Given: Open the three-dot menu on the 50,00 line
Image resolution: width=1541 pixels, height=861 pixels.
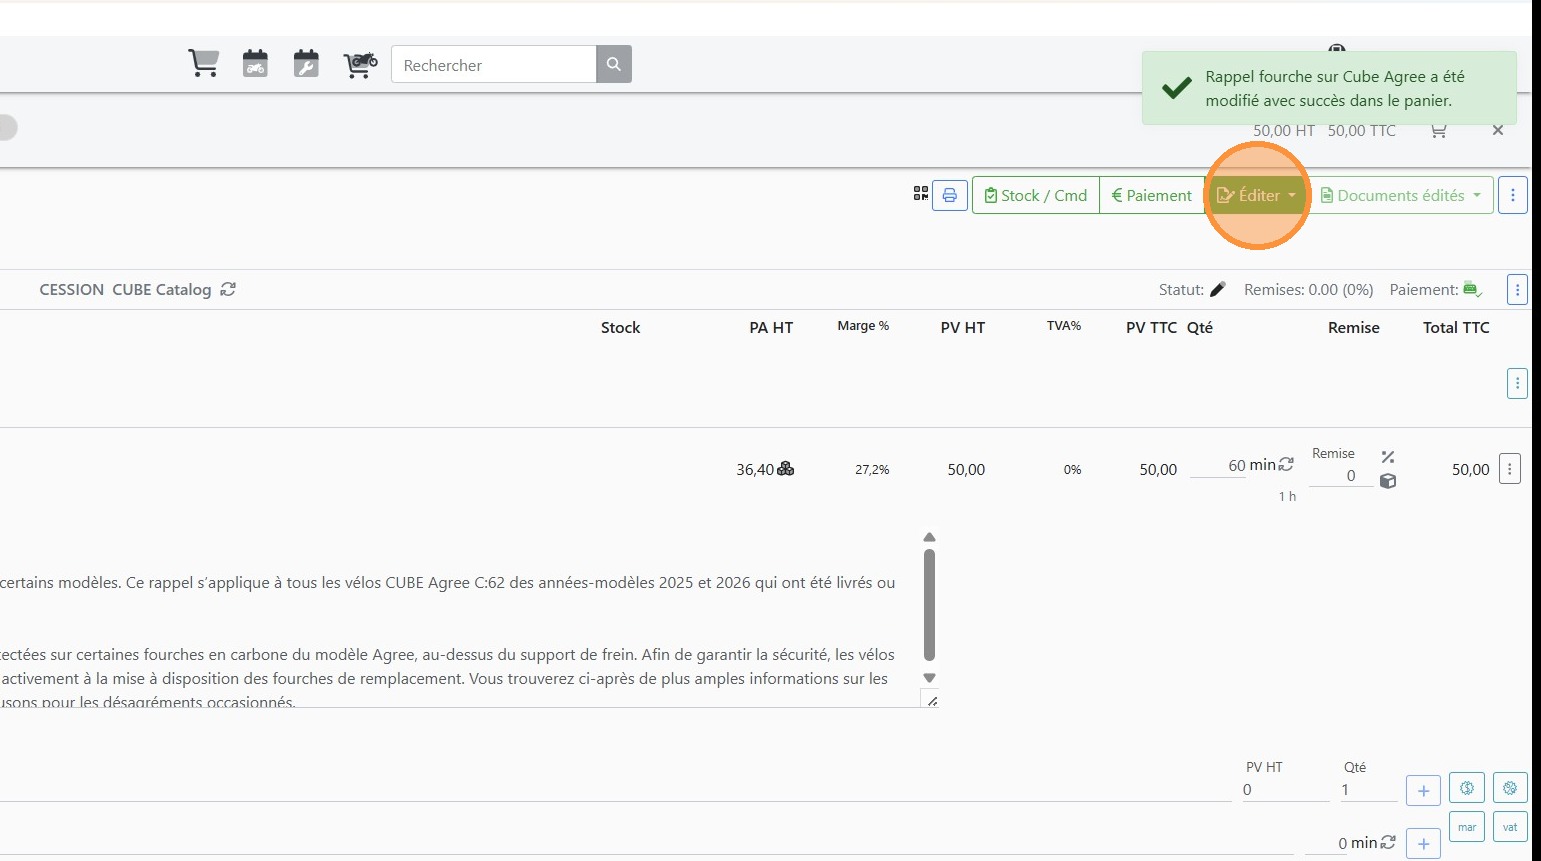Looking at the screenshot, I should [x=1510, y=468].
